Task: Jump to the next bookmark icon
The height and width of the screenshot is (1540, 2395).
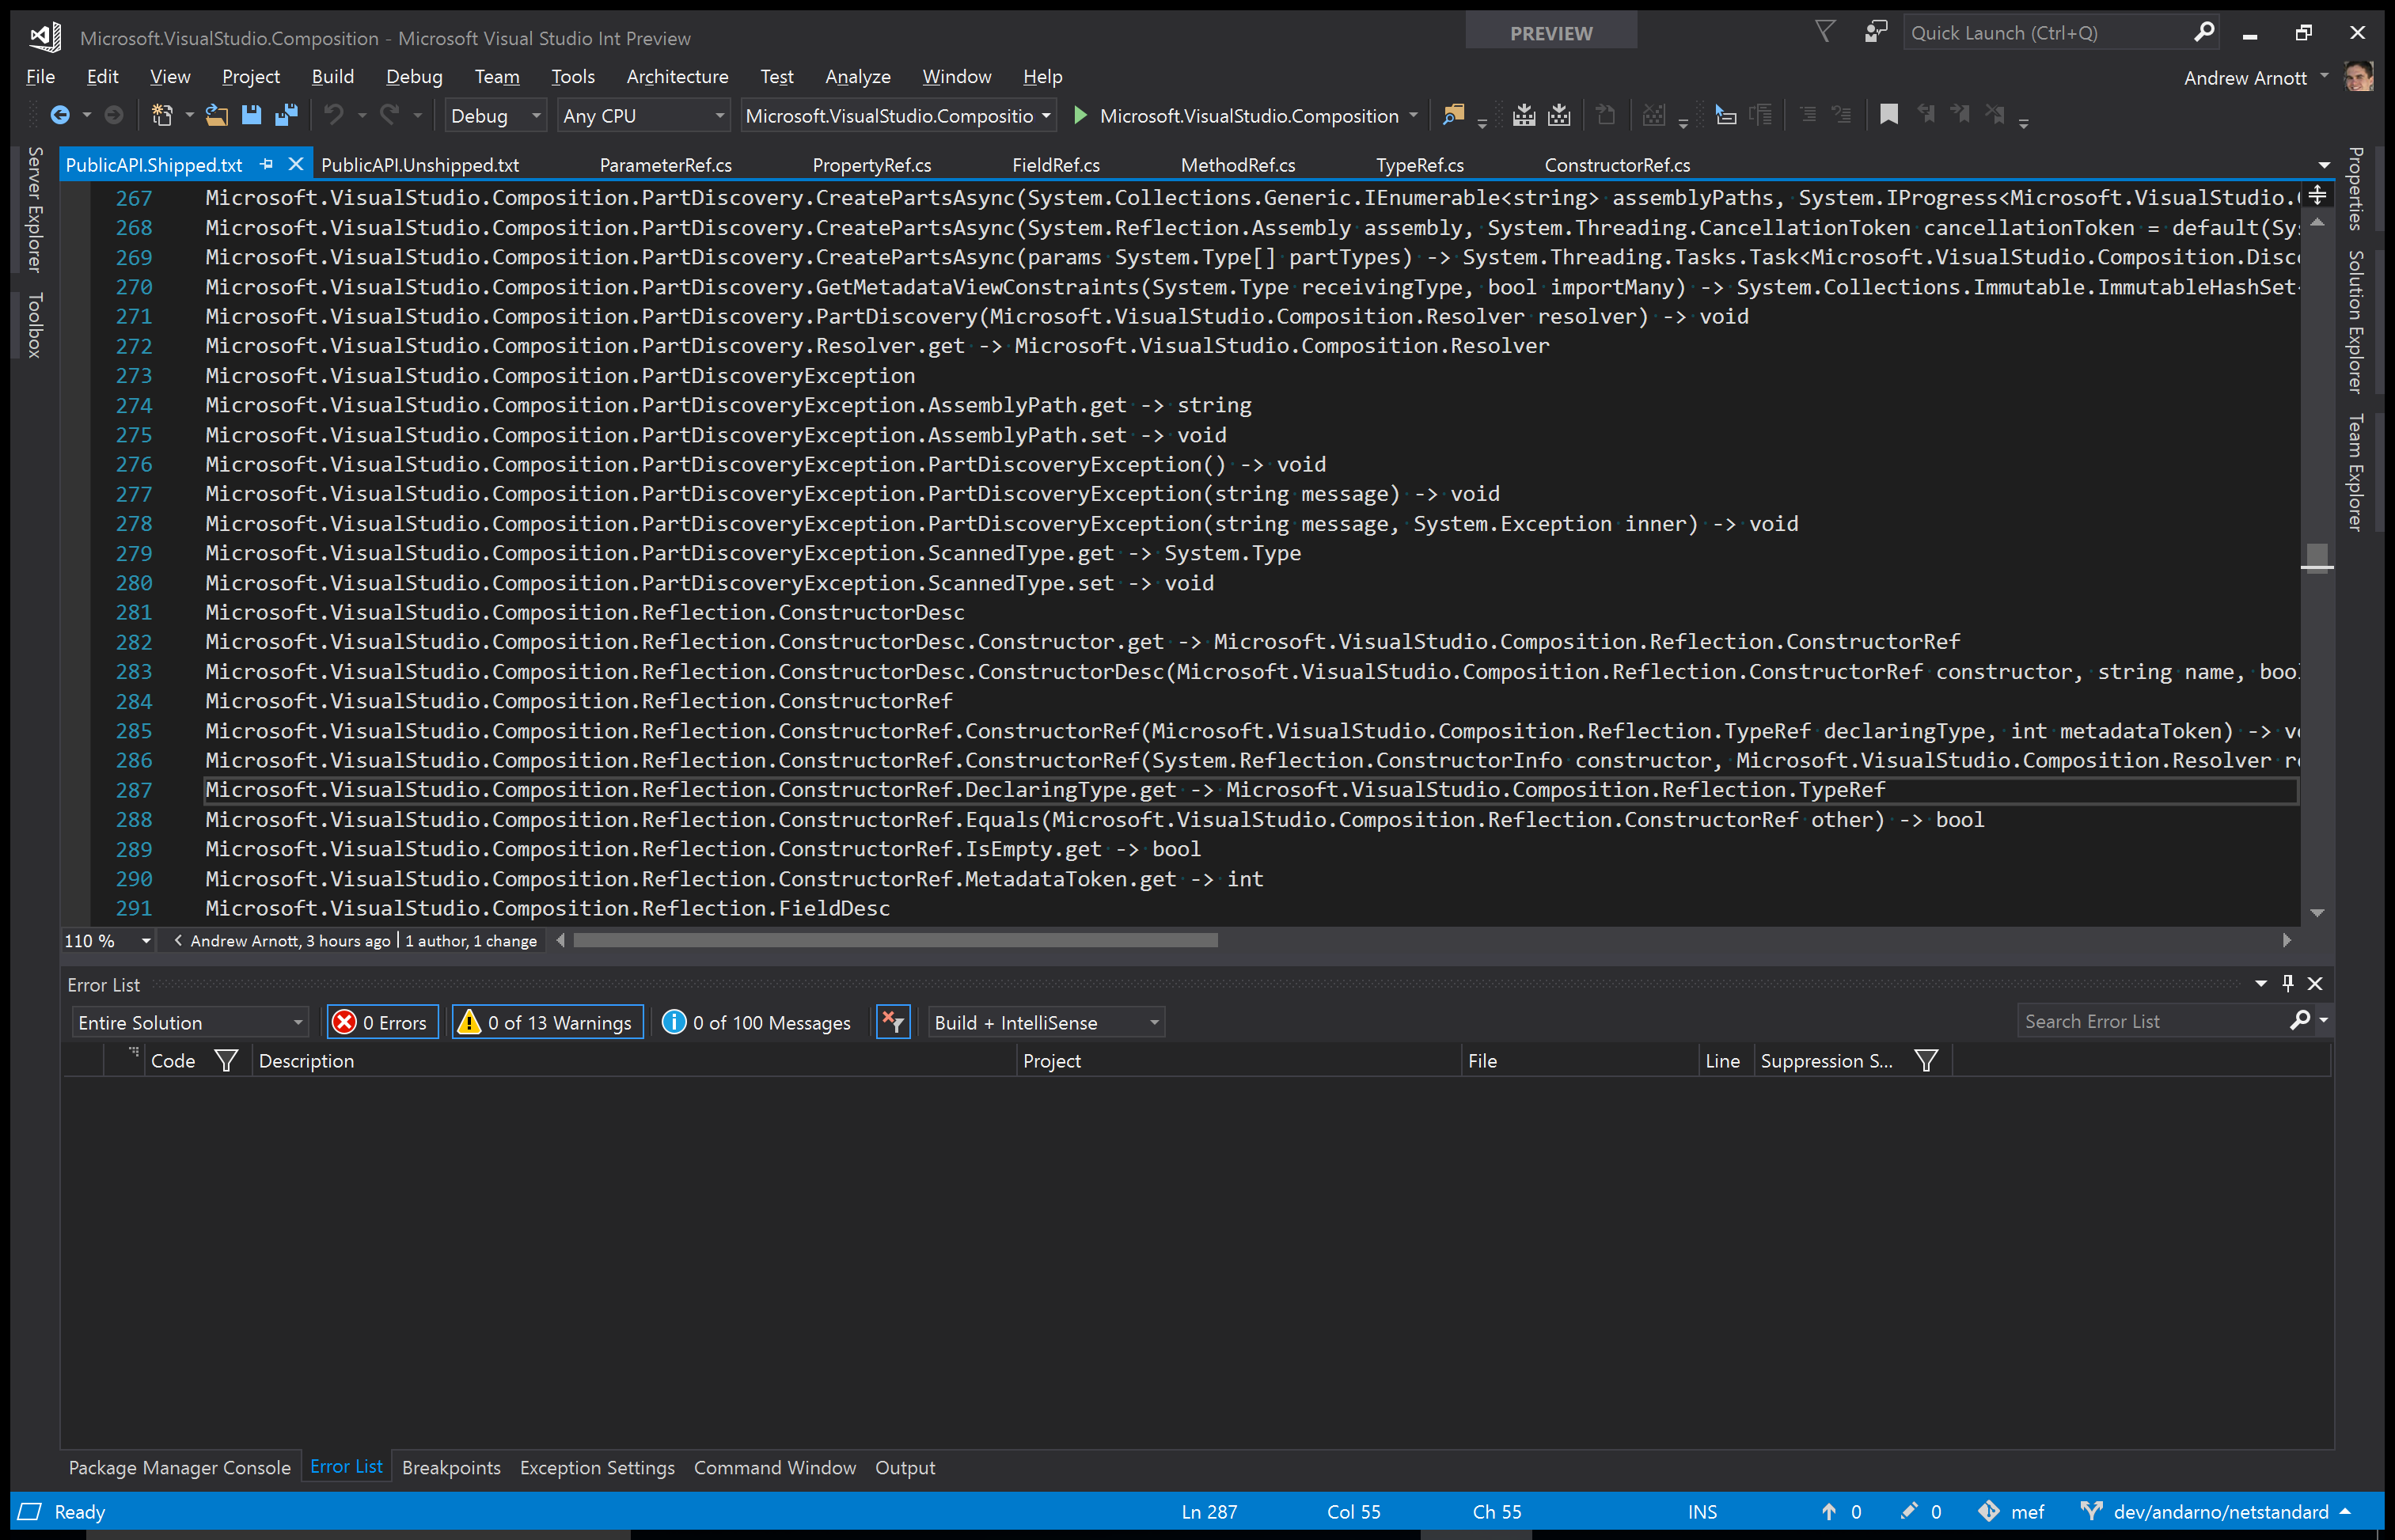Action: 1960,114
